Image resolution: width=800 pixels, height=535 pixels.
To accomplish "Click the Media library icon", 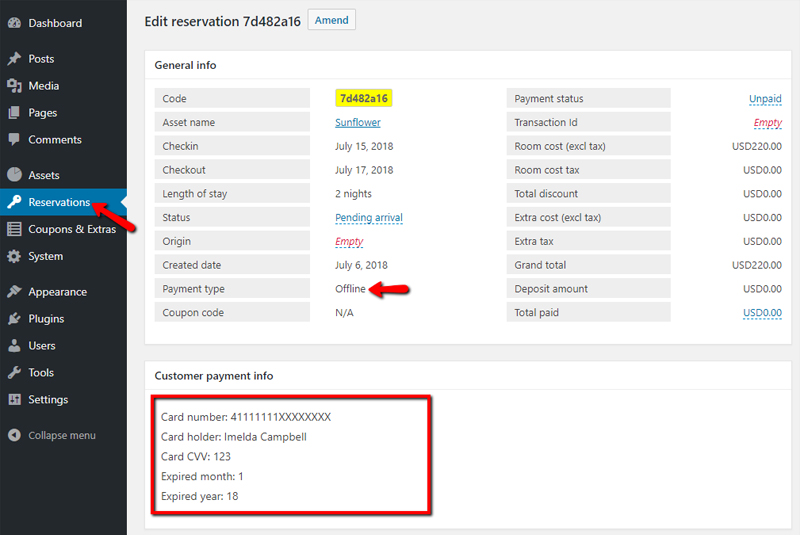I will click(x=14, y=86).
